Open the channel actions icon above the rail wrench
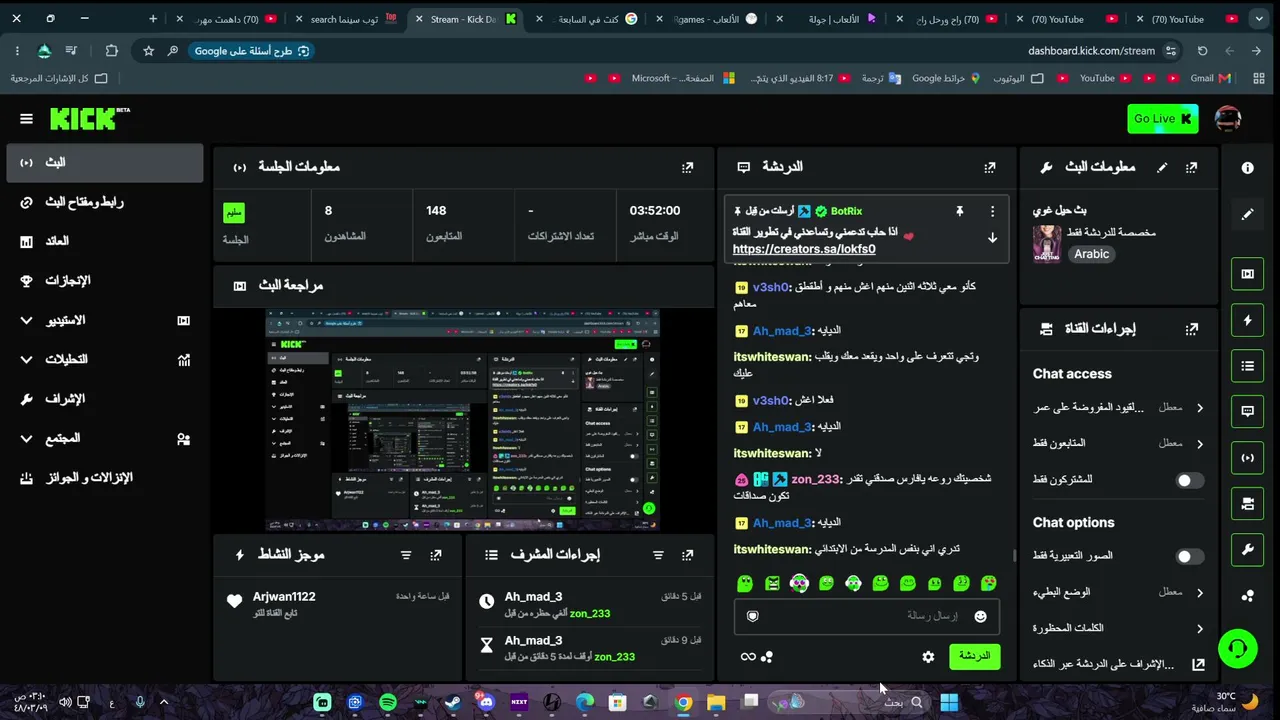The height and width of the screenshot is (720, 1280). [1247, 504]
